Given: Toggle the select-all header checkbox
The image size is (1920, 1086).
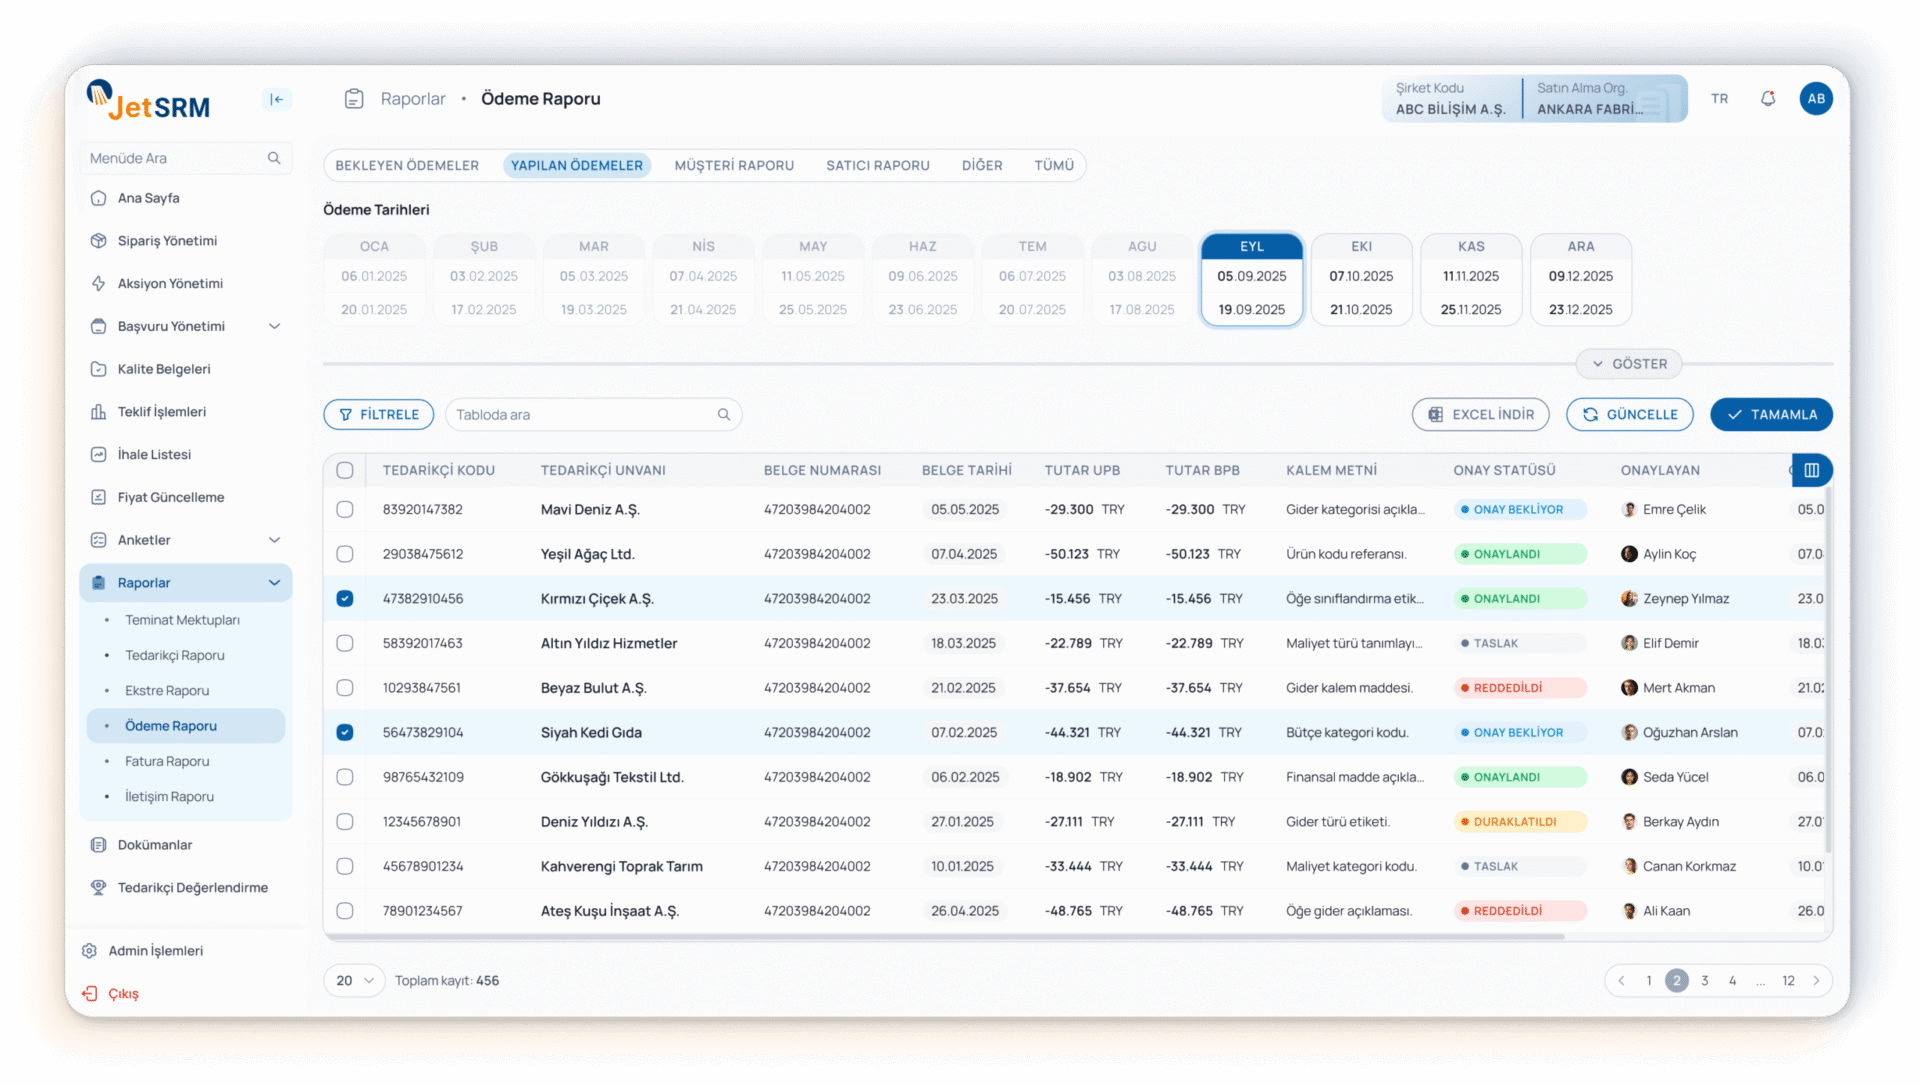Looking at the screenshot, I should [x=345, y=470].
